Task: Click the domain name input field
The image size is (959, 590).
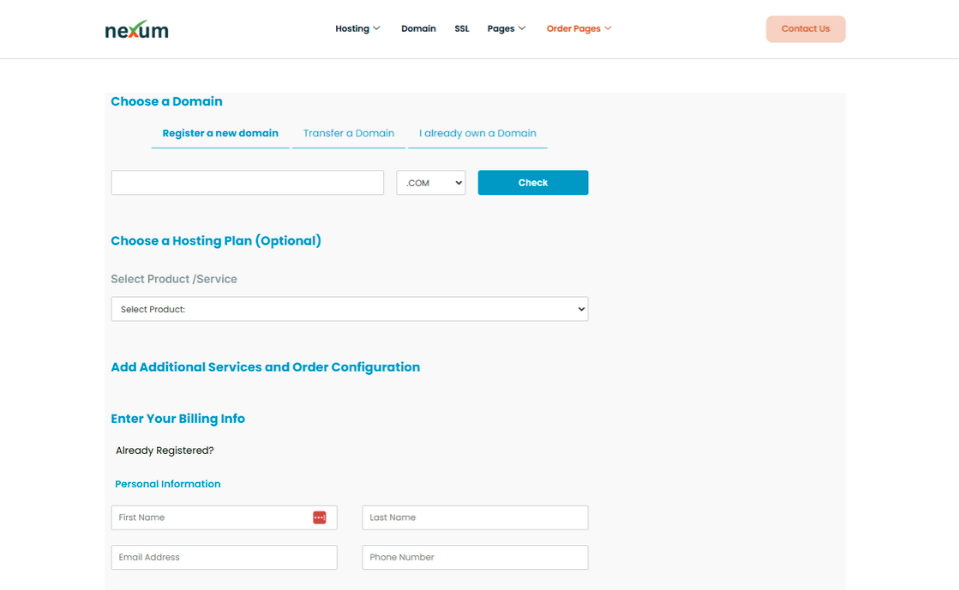Action: tap(247, 183)
